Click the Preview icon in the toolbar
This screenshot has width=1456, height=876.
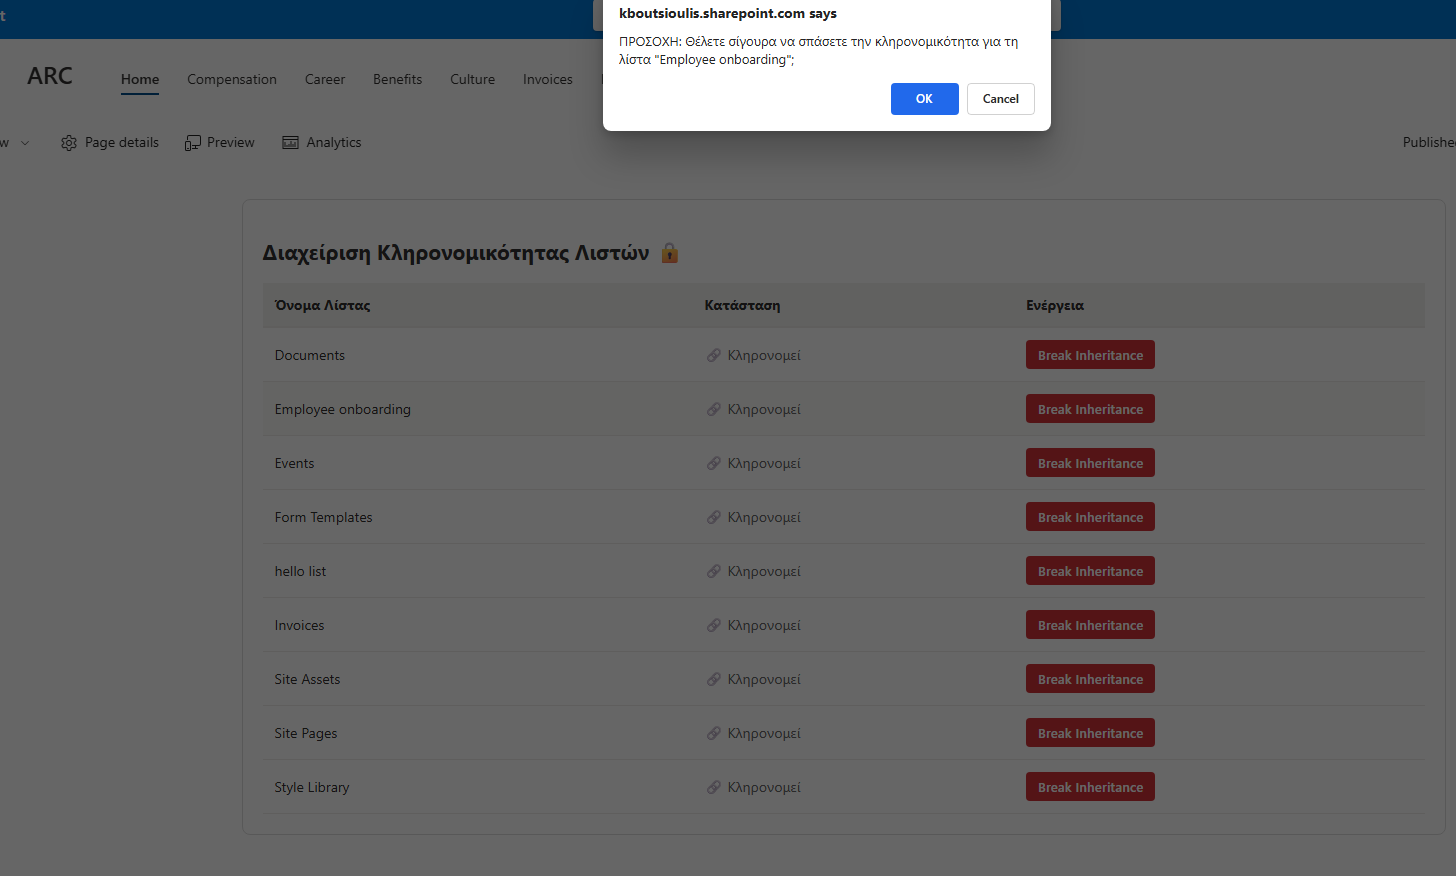pos(193,143)
